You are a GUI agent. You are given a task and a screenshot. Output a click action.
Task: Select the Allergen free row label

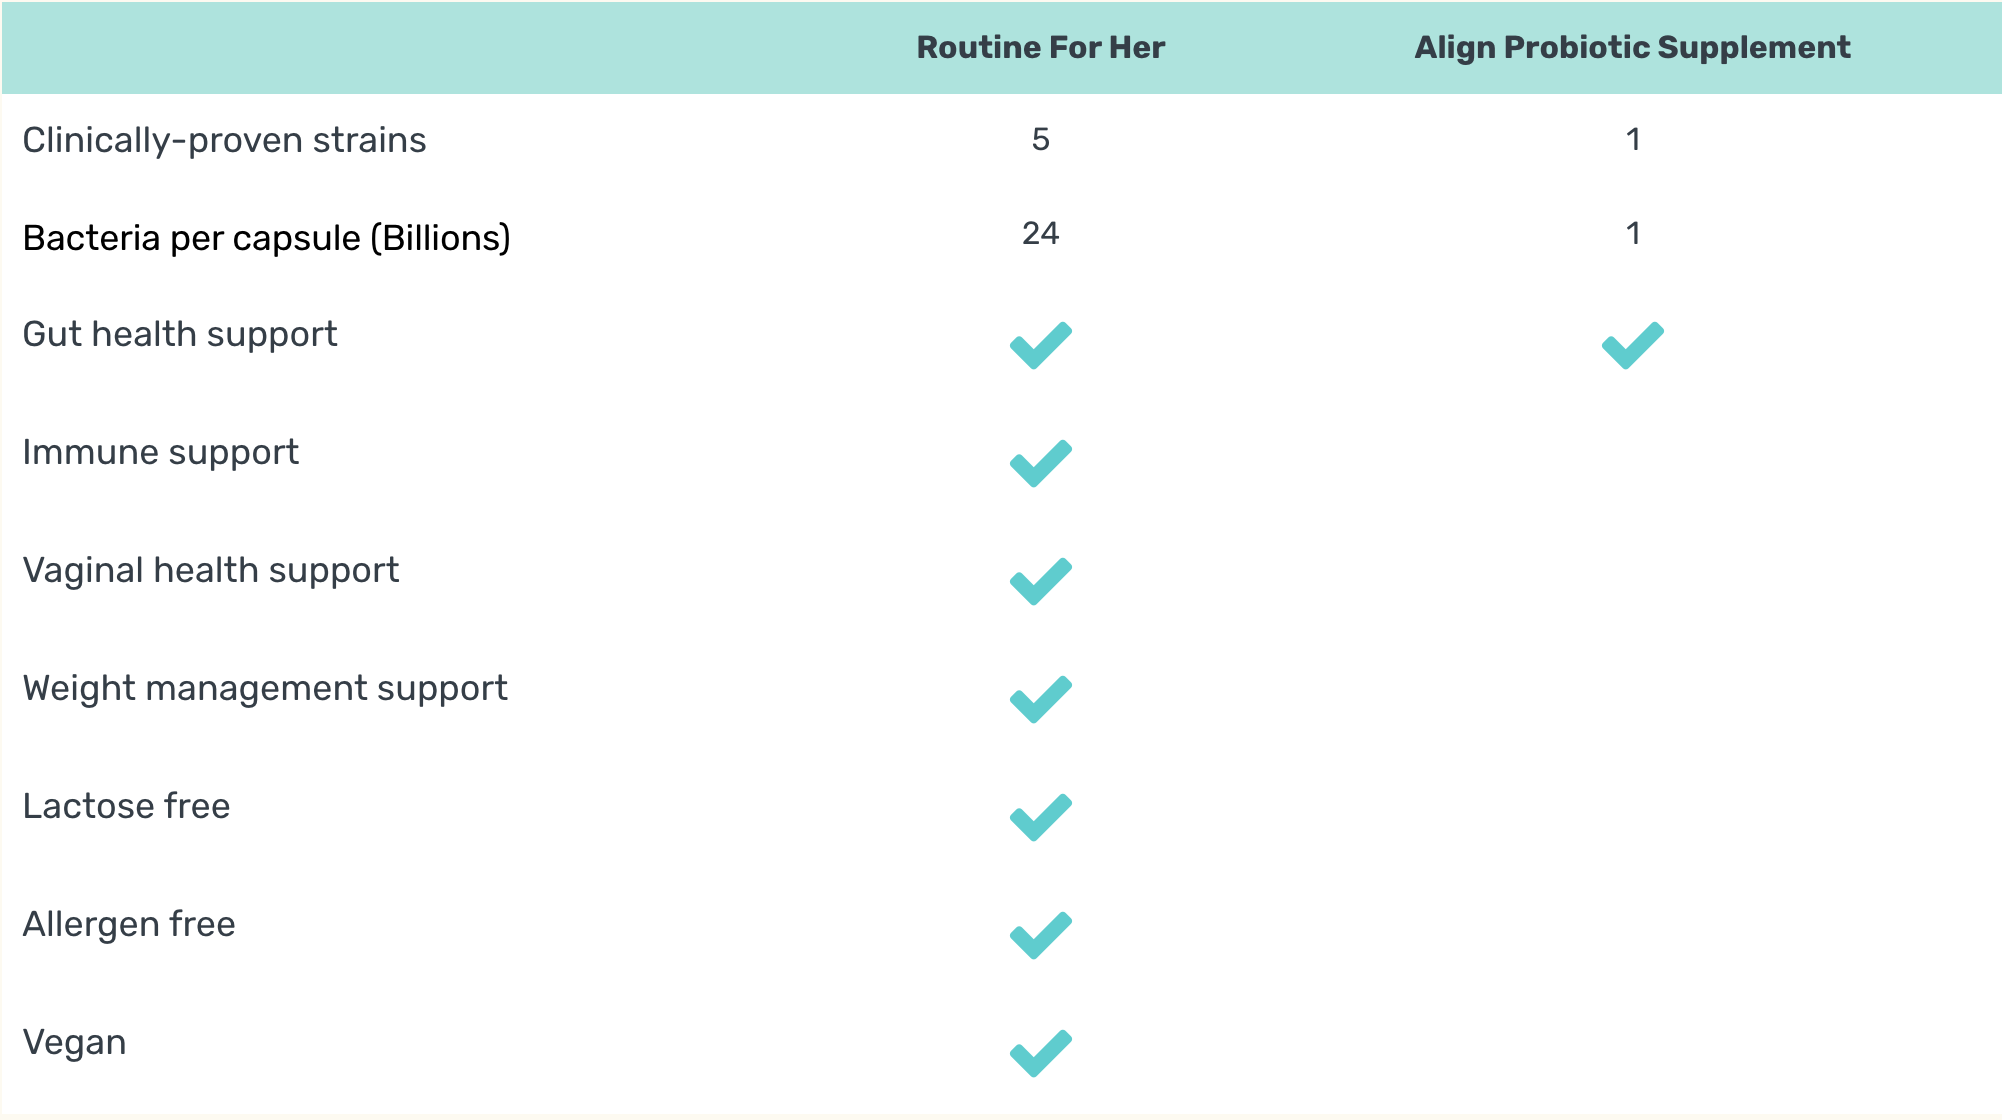tap(129, 924)
